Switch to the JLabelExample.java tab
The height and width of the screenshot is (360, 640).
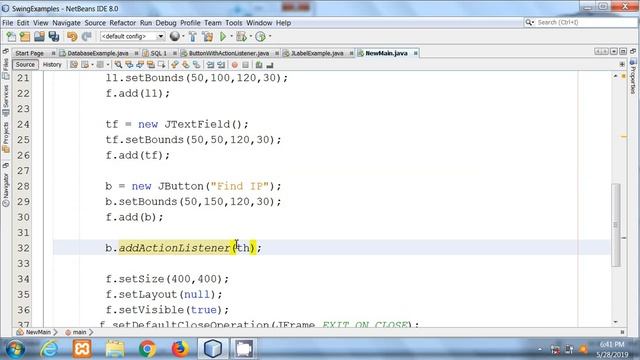coord(317,53)
